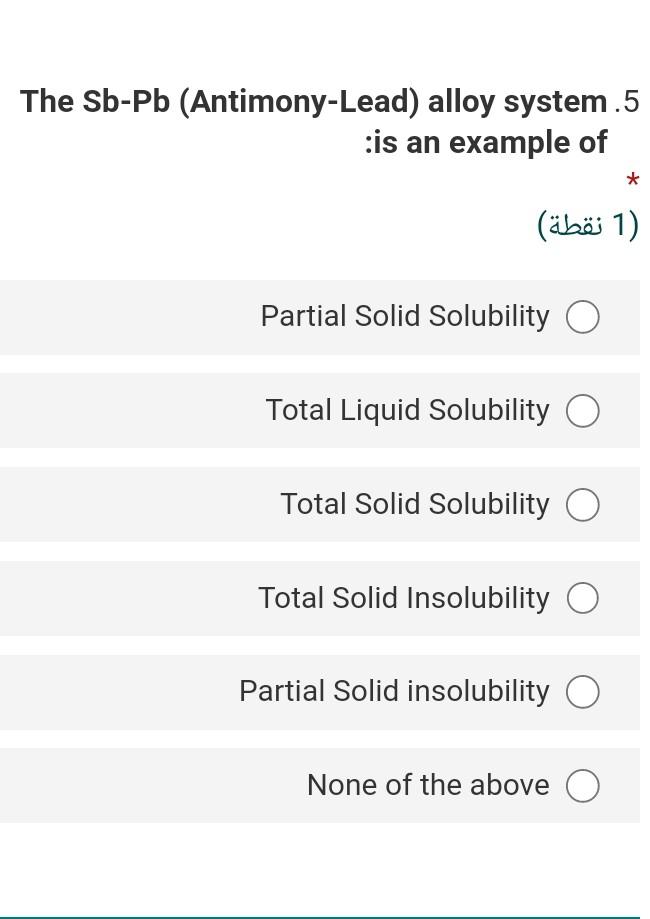
Task: Click the question number 5
Action: (x=627, y=102)
